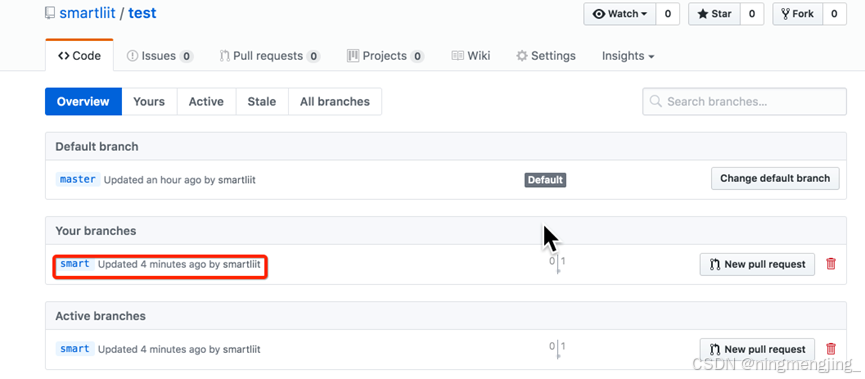Open repository Settings gear tab
This screenshot has width=865, height=379.
click(546, 56)
